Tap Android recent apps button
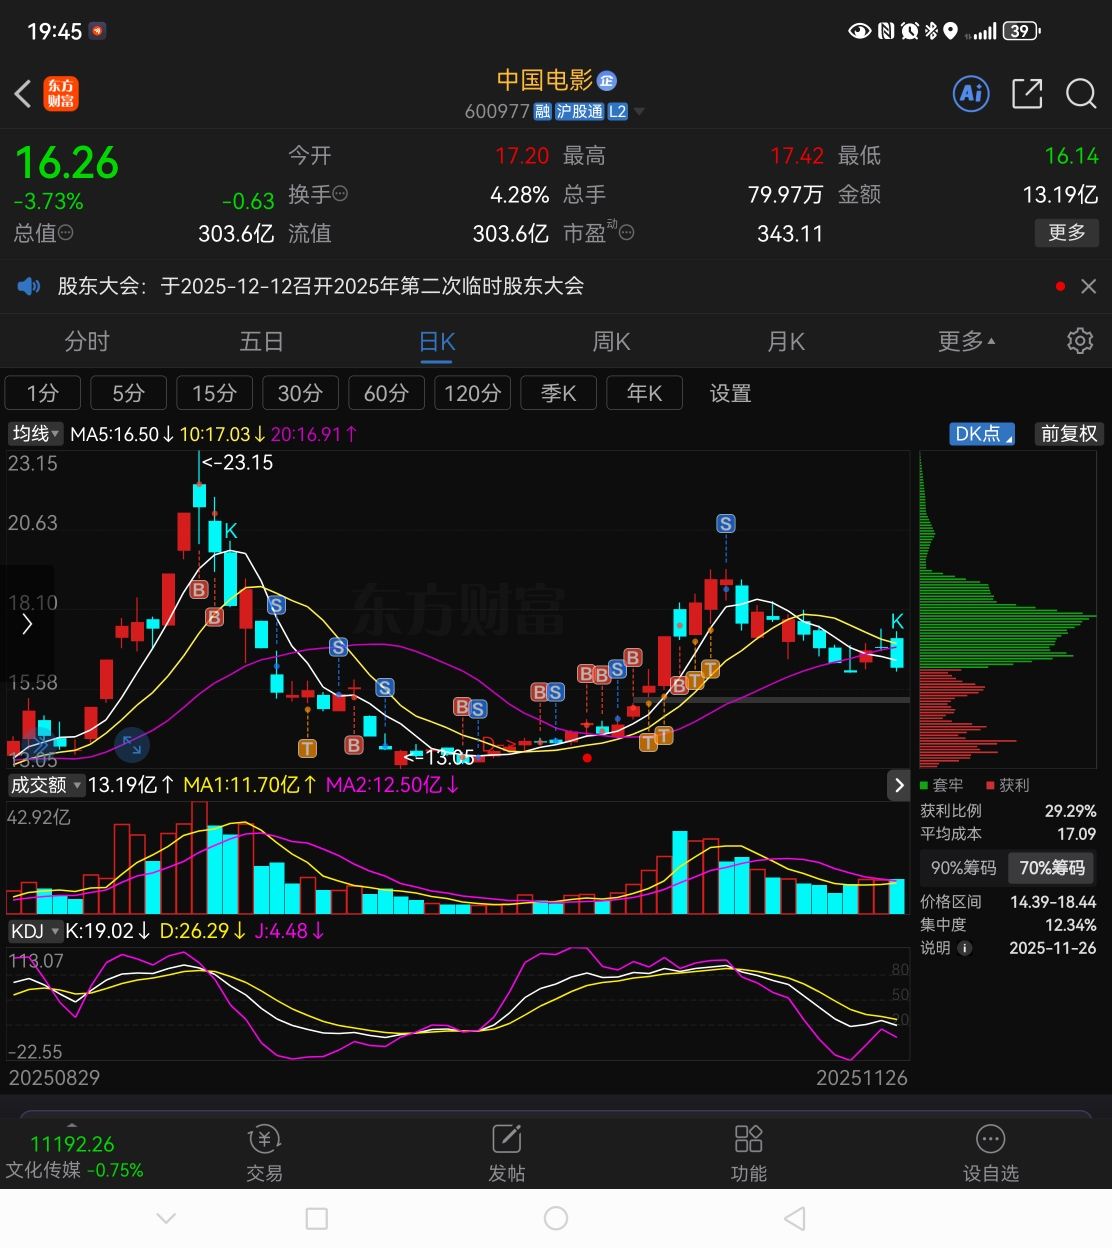Image resolution: width=1112 pixels, height=1248 pixels. click(317, 1218)
